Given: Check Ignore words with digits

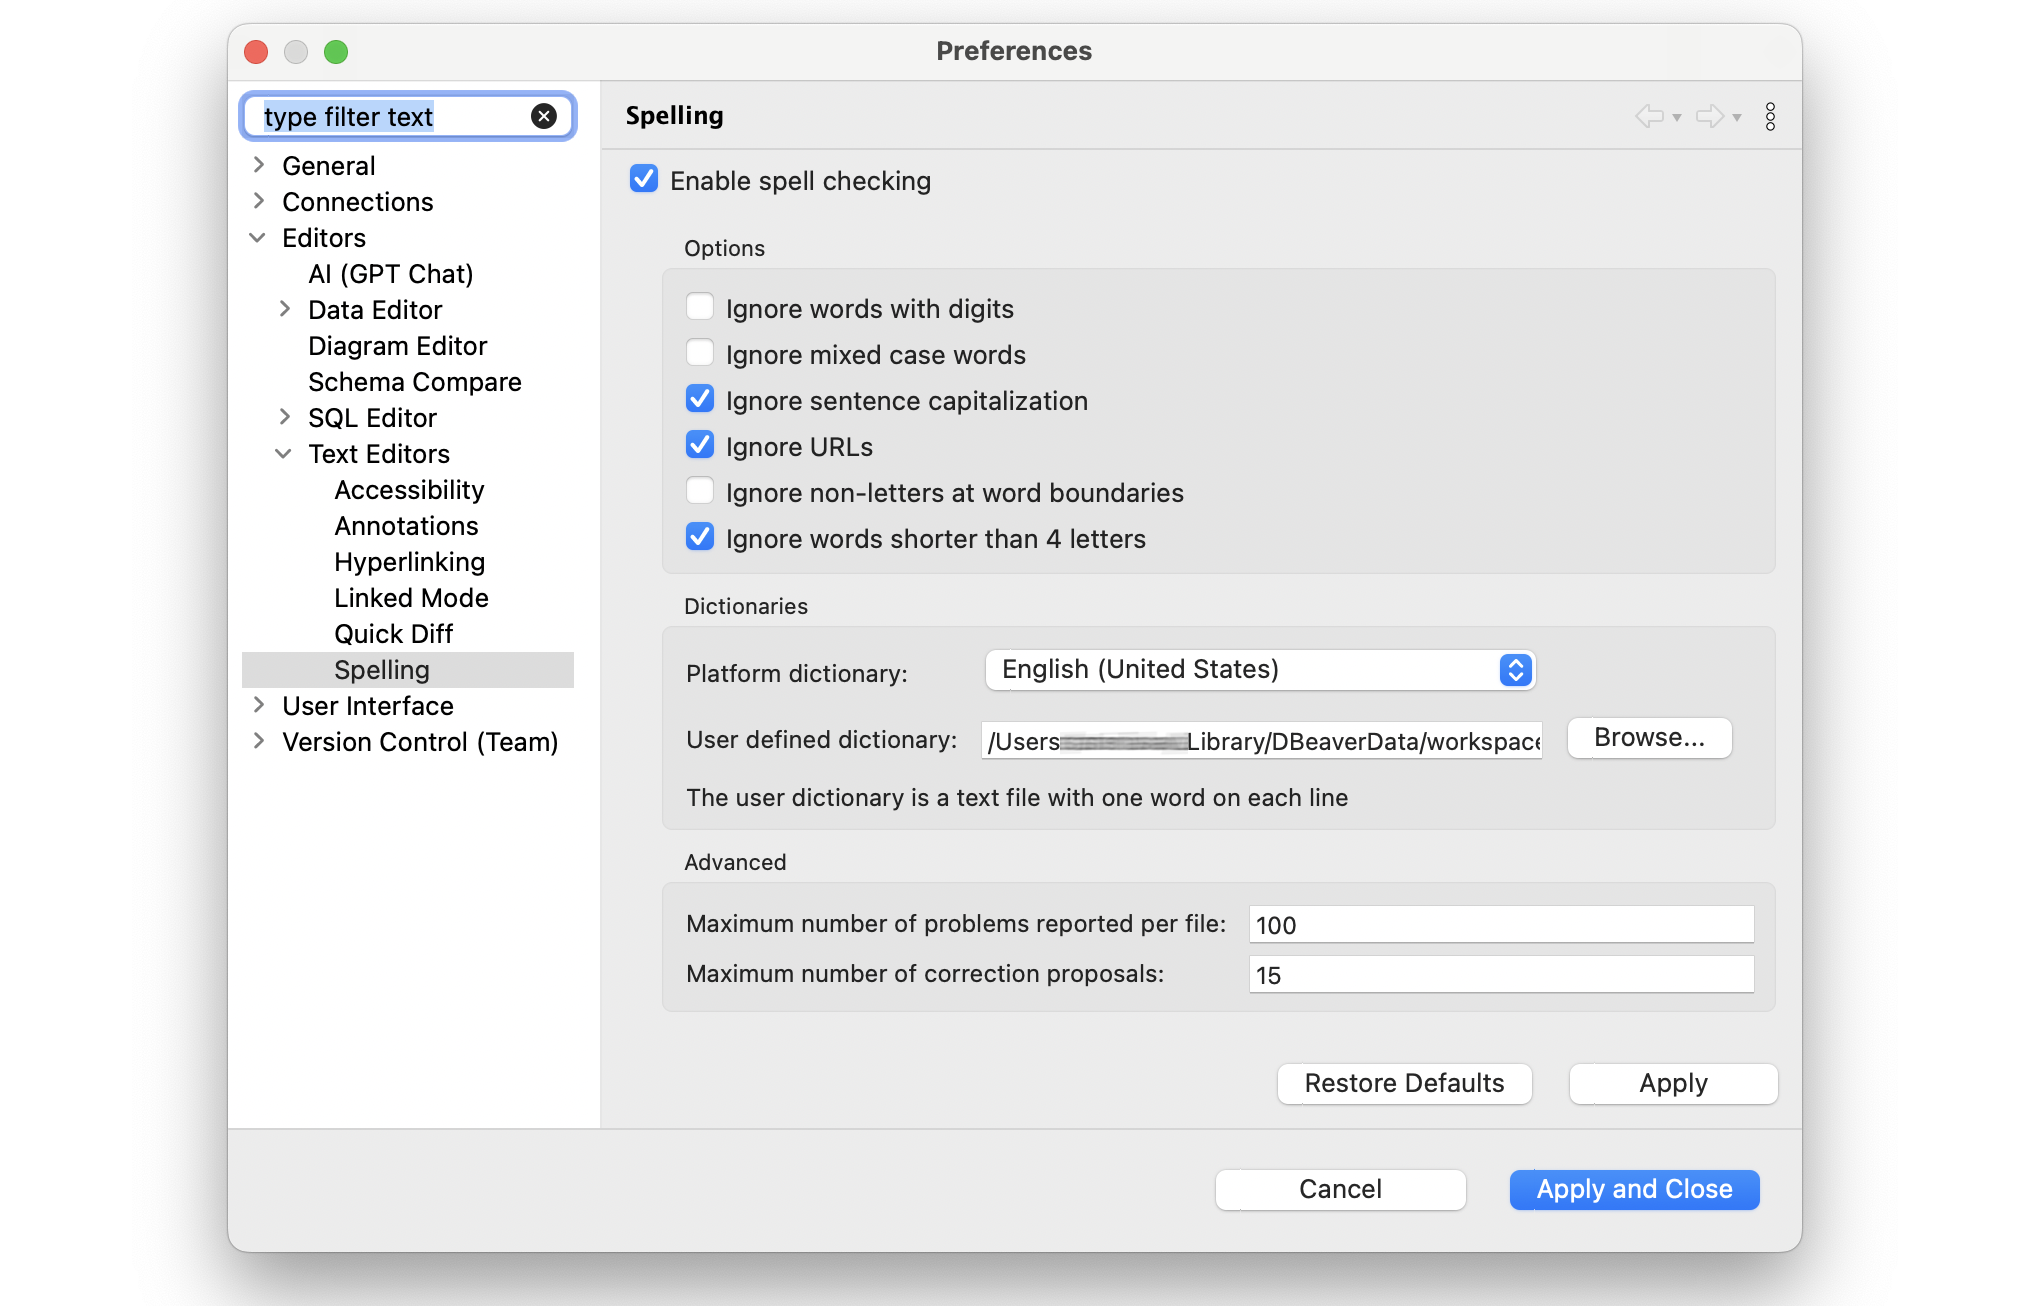Looking at the screenshot, I should [700, 307].
